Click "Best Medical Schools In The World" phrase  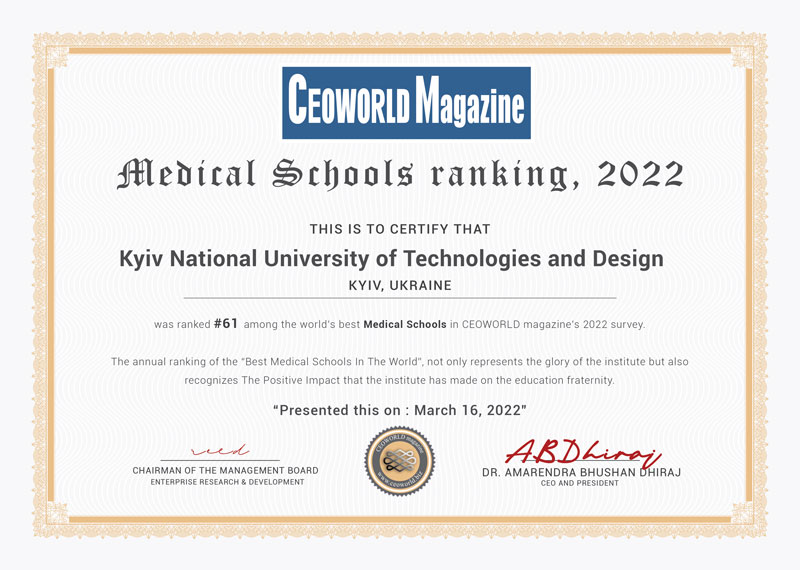(x=333, y=362)
